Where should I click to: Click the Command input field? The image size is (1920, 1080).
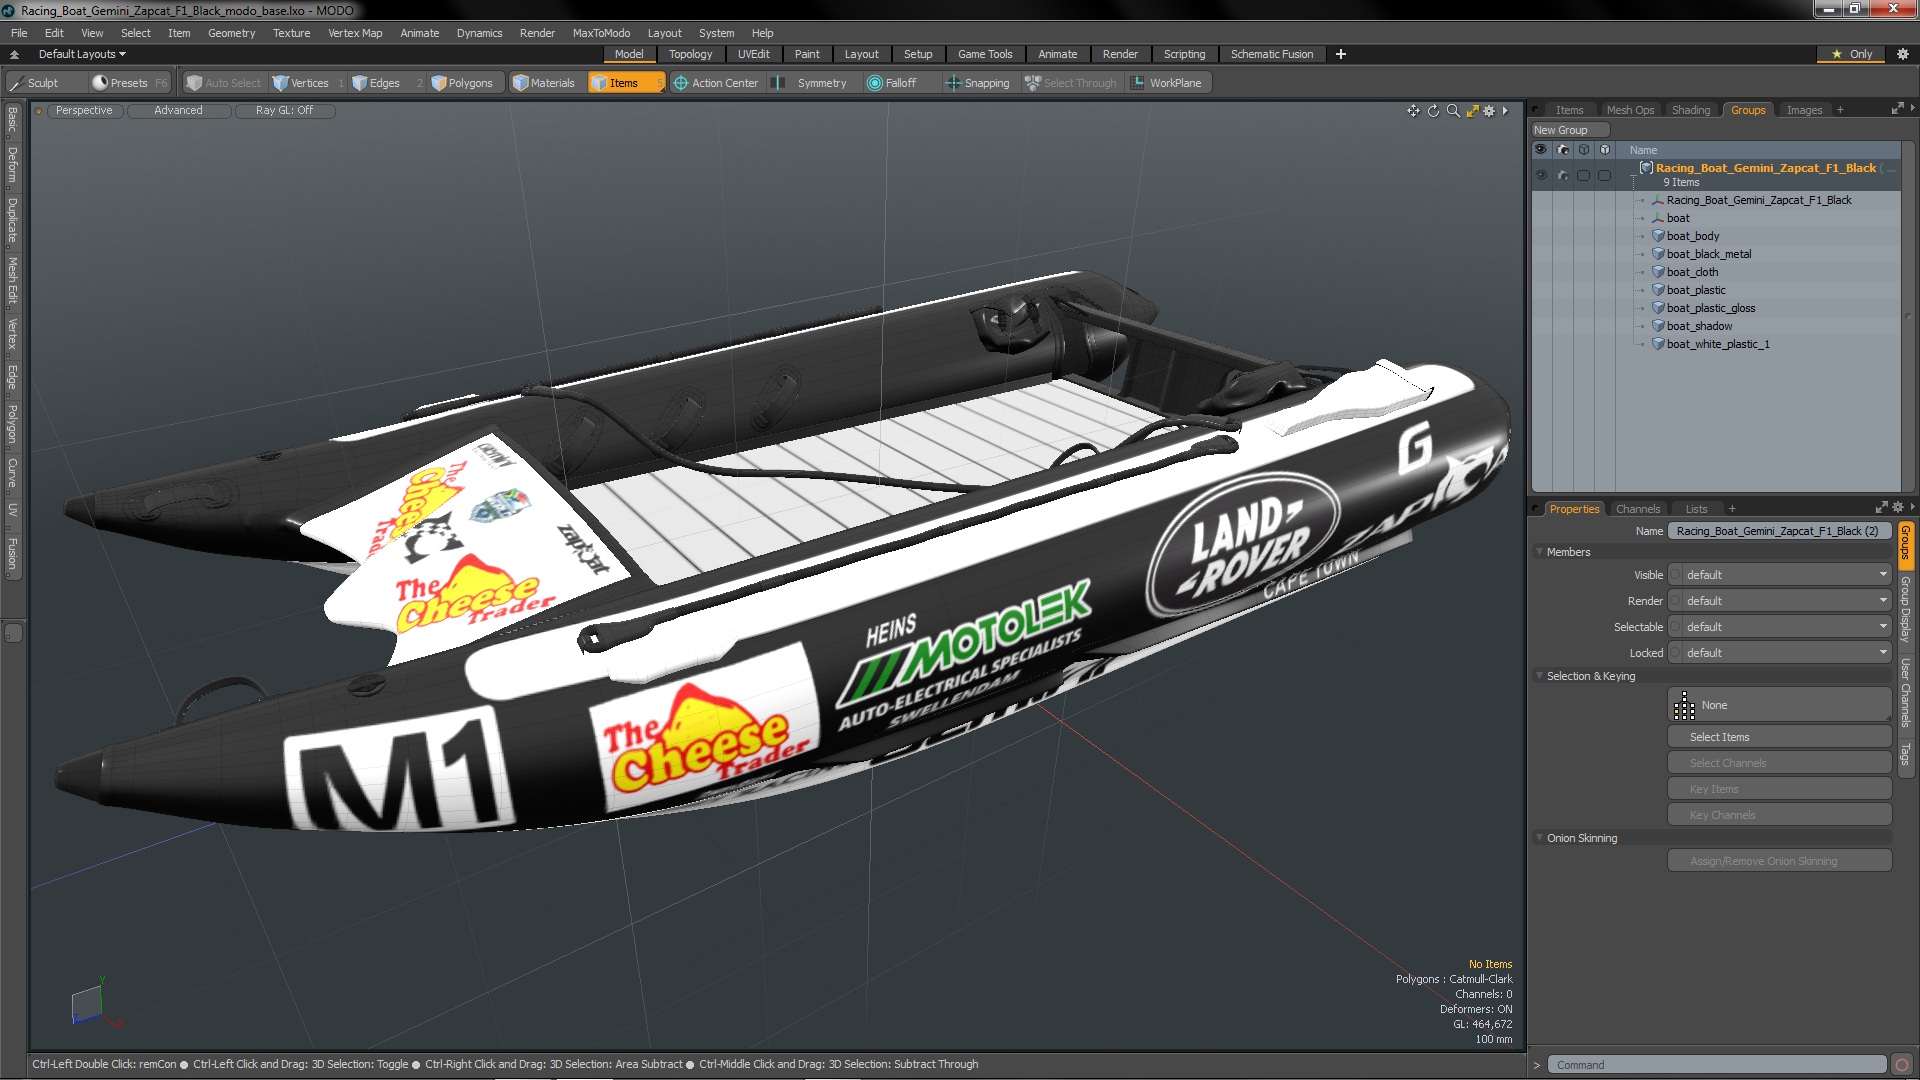1718,1065
